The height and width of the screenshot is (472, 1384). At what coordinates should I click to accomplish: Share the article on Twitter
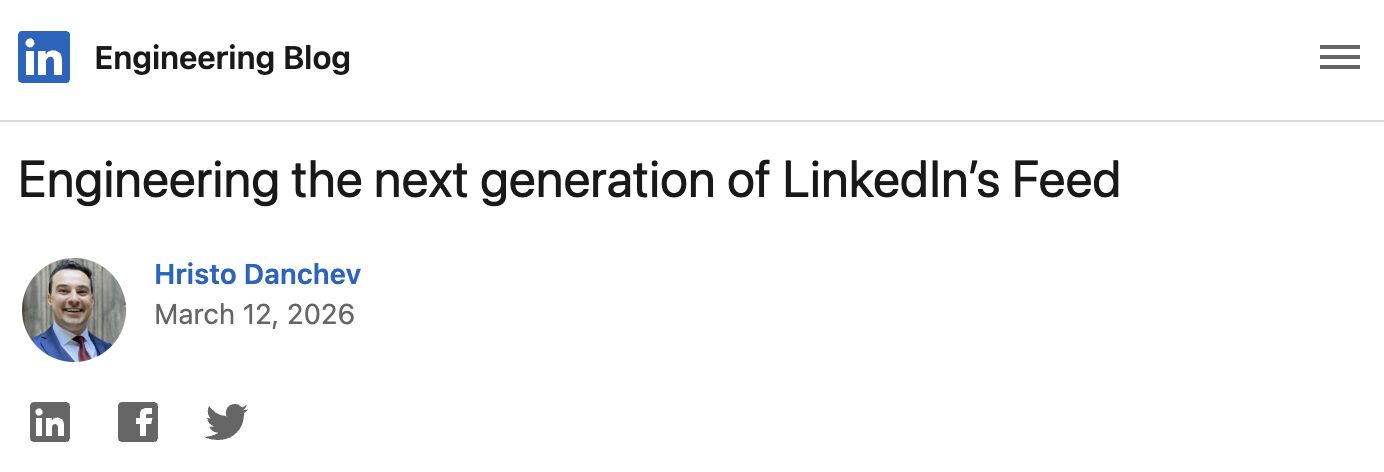[x=227, y=422]
